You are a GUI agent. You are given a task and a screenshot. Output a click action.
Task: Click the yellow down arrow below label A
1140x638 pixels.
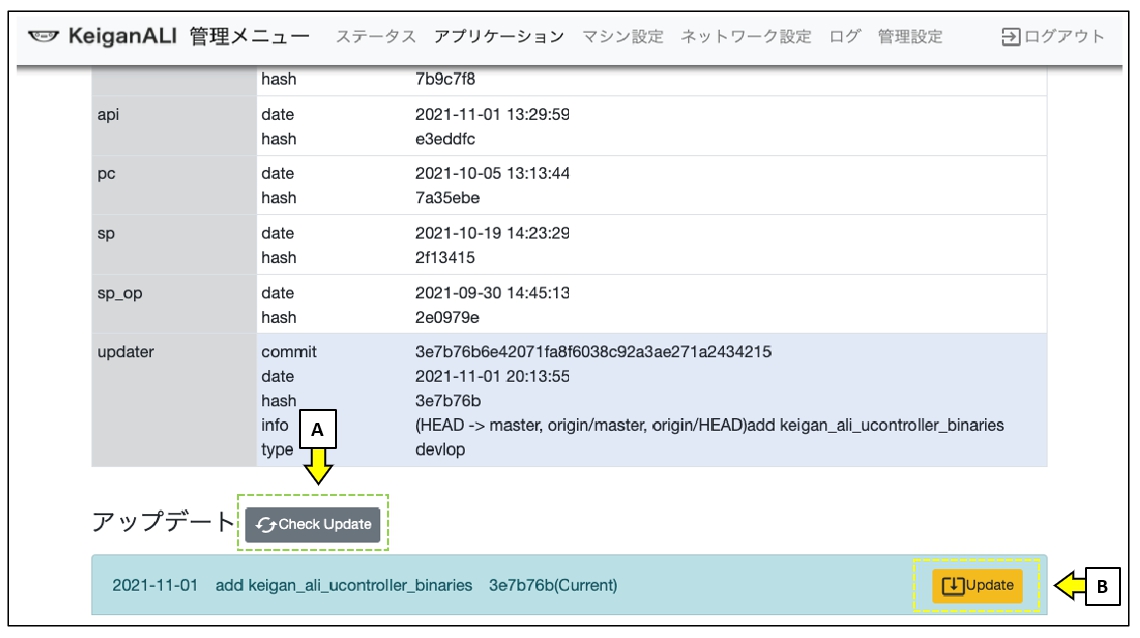tap(317, 465)
